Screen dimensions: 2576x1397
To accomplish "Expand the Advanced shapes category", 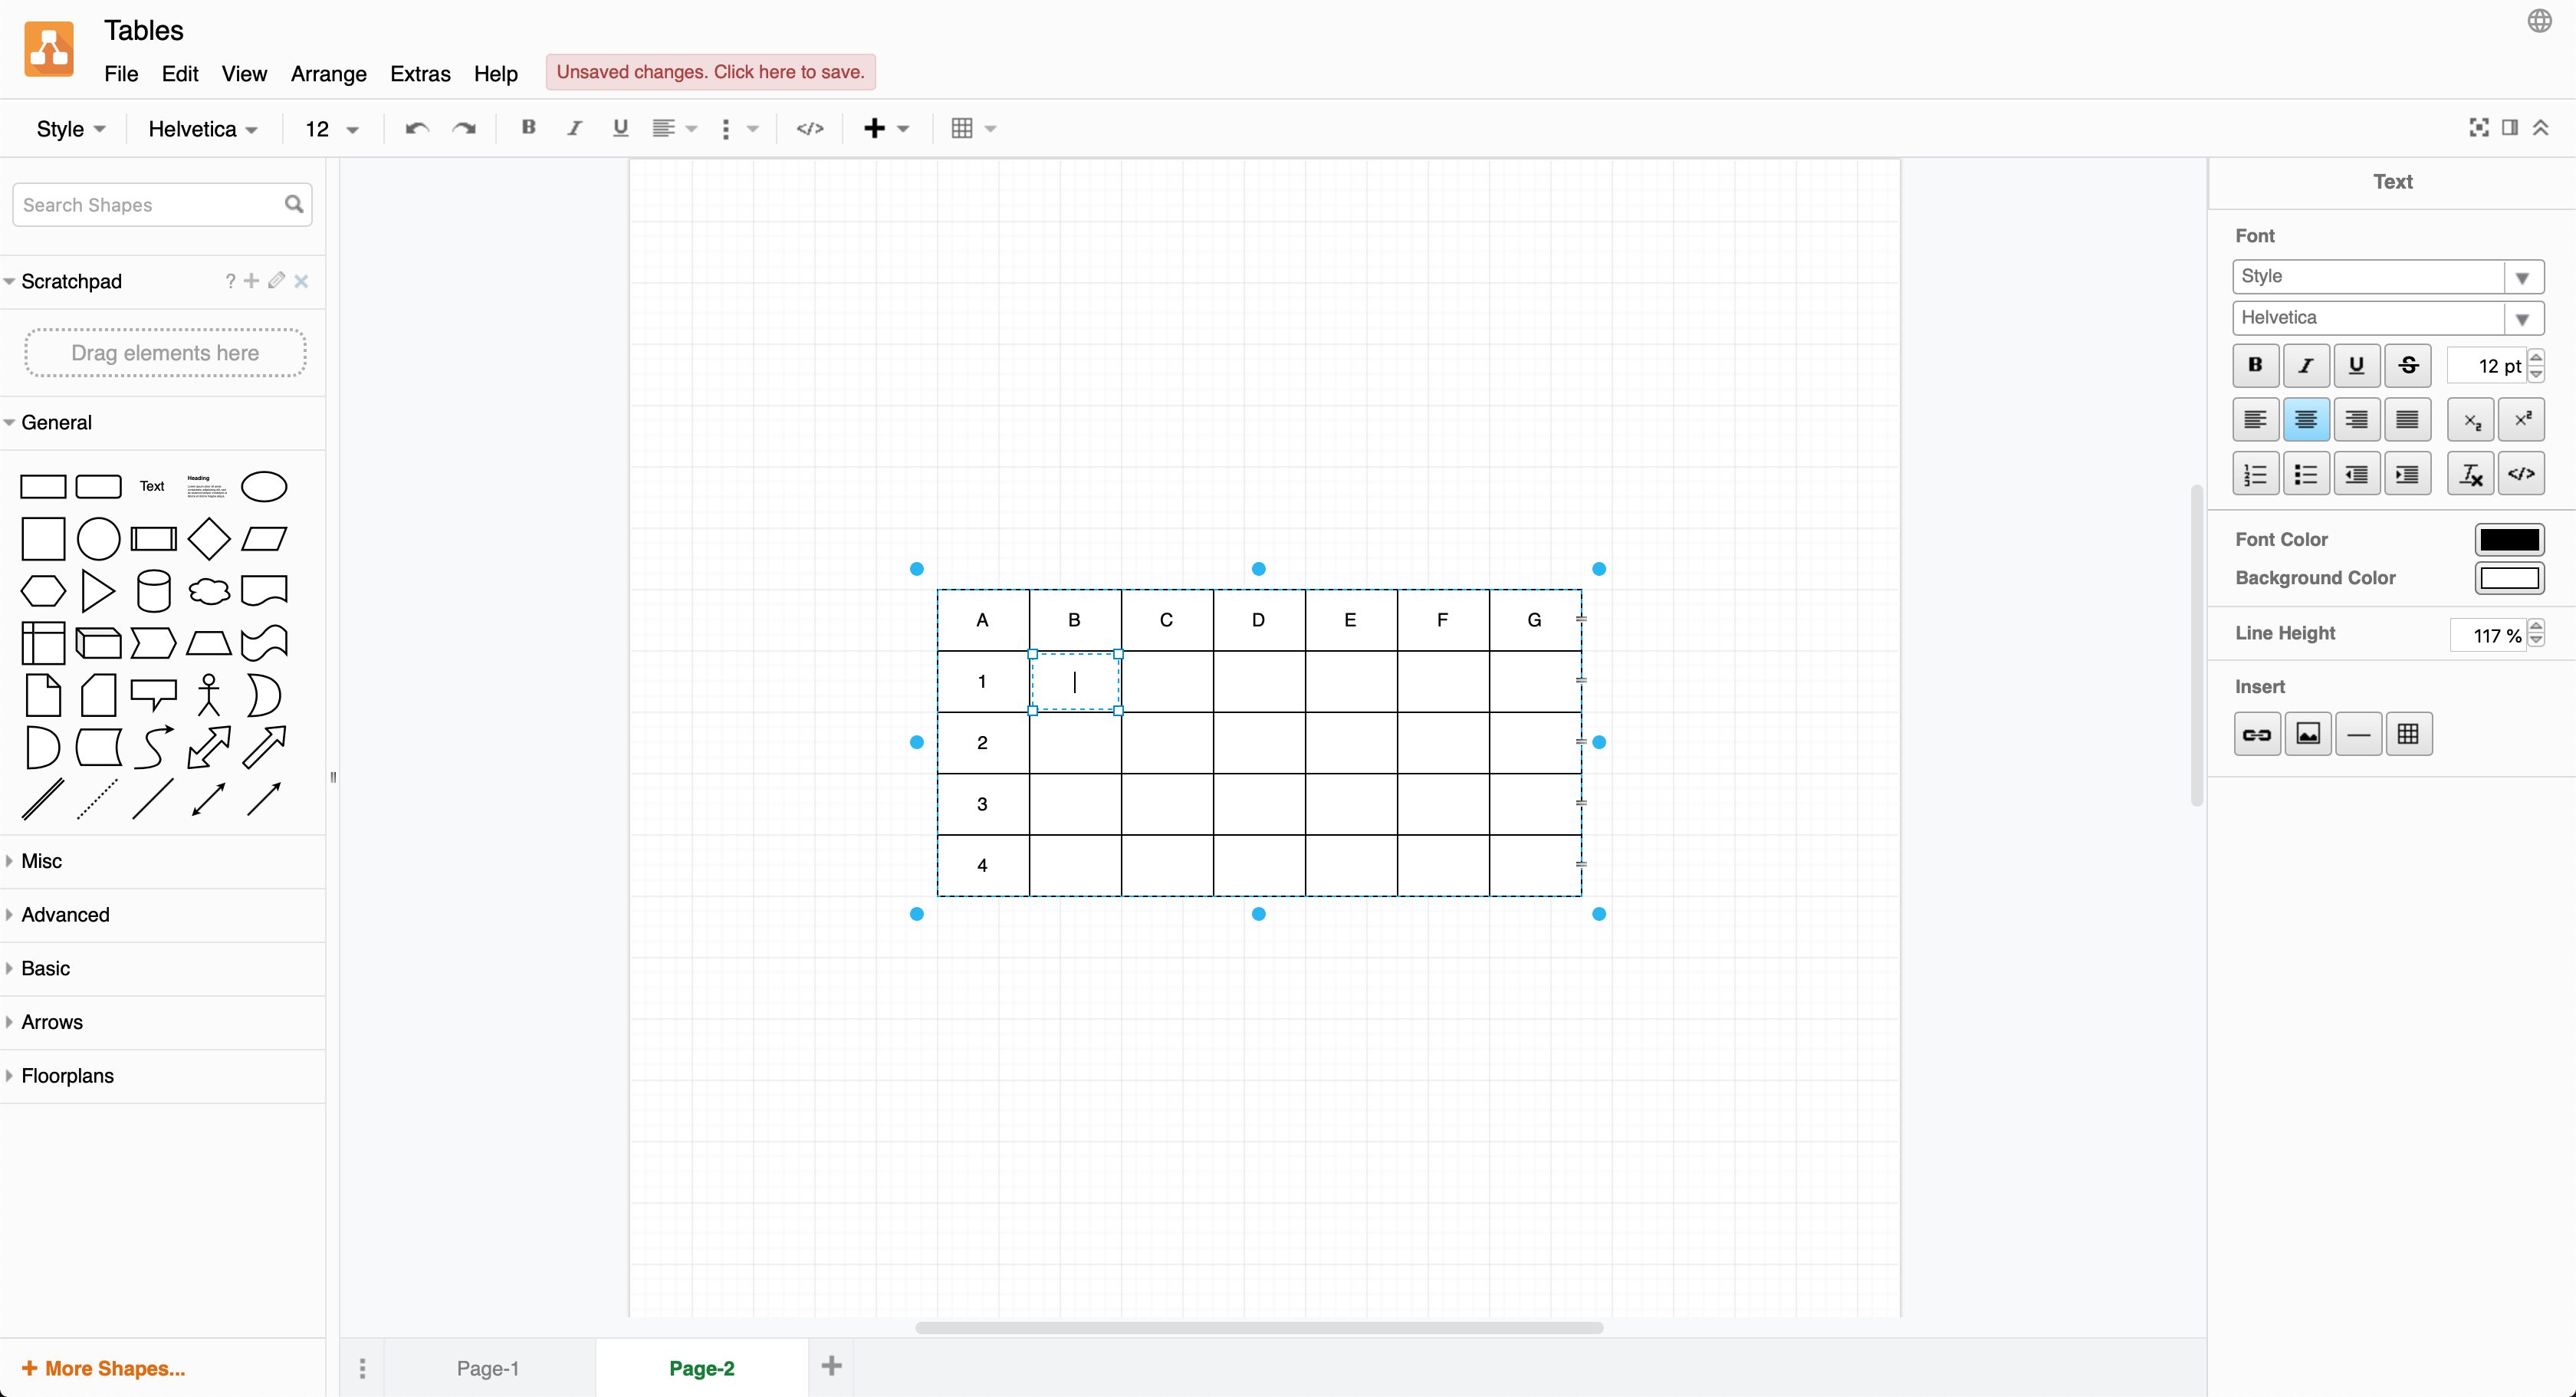I will [x=65, y=913].
